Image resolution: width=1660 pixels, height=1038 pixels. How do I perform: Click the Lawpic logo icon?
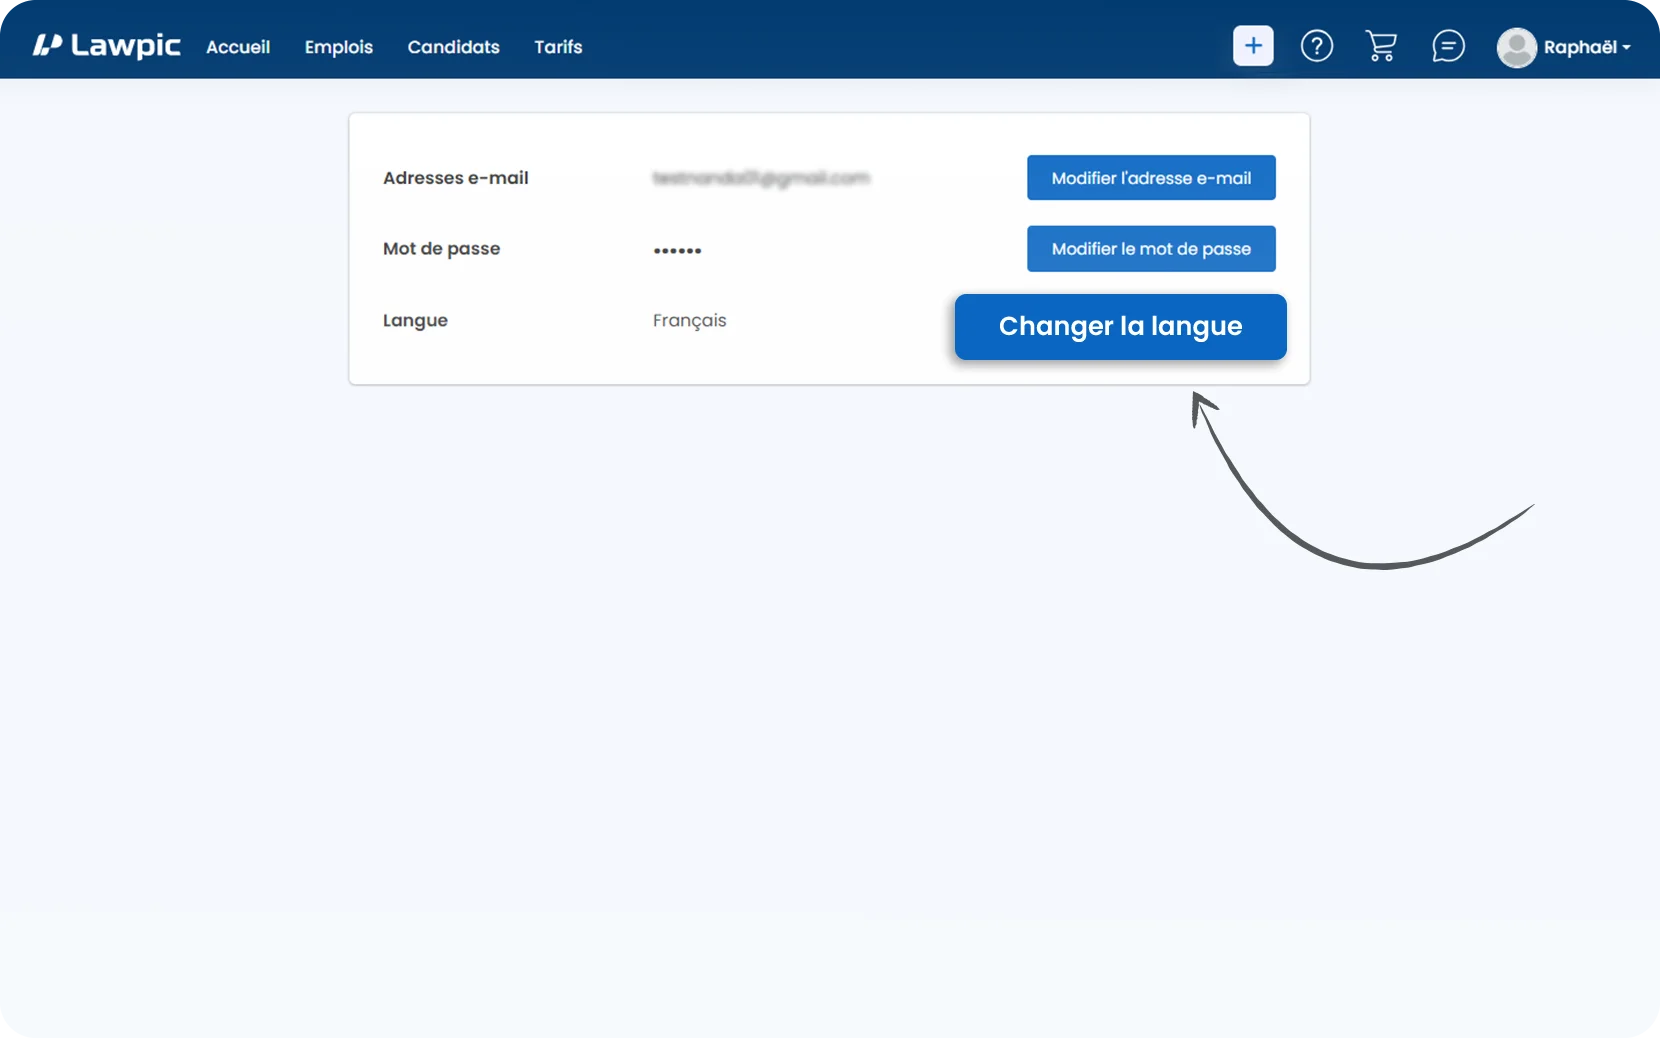pos(47,45)
